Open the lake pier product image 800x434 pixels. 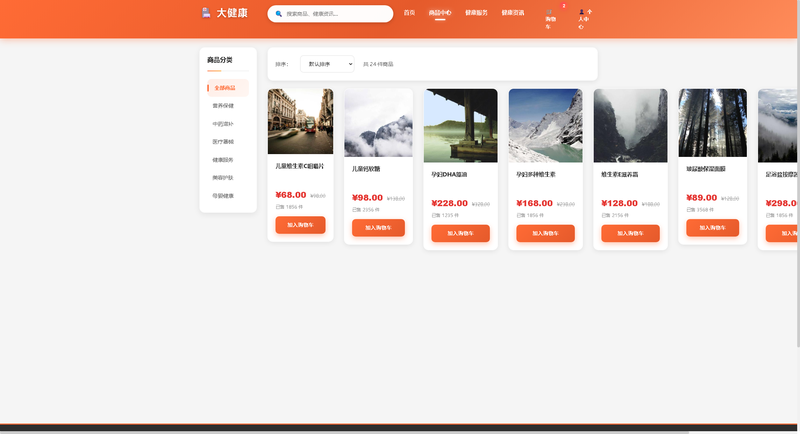460,125
